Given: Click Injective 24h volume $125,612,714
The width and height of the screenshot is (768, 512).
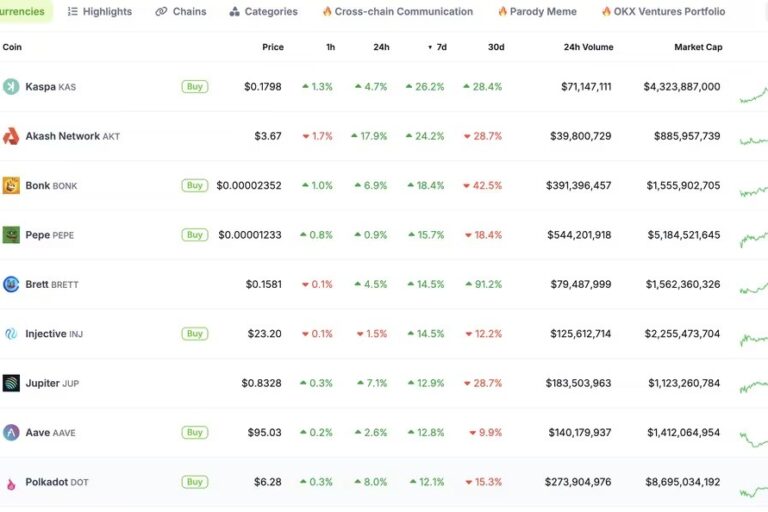Looking at the screenshot, I should [580, 334].
